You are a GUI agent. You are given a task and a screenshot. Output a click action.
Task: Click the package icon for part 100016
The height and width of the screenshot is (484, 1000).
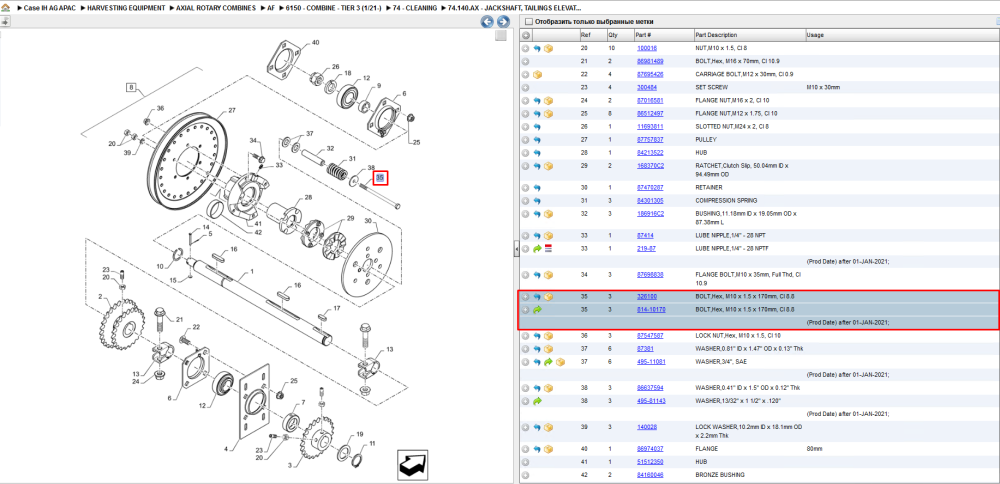[x=548, y=48]
